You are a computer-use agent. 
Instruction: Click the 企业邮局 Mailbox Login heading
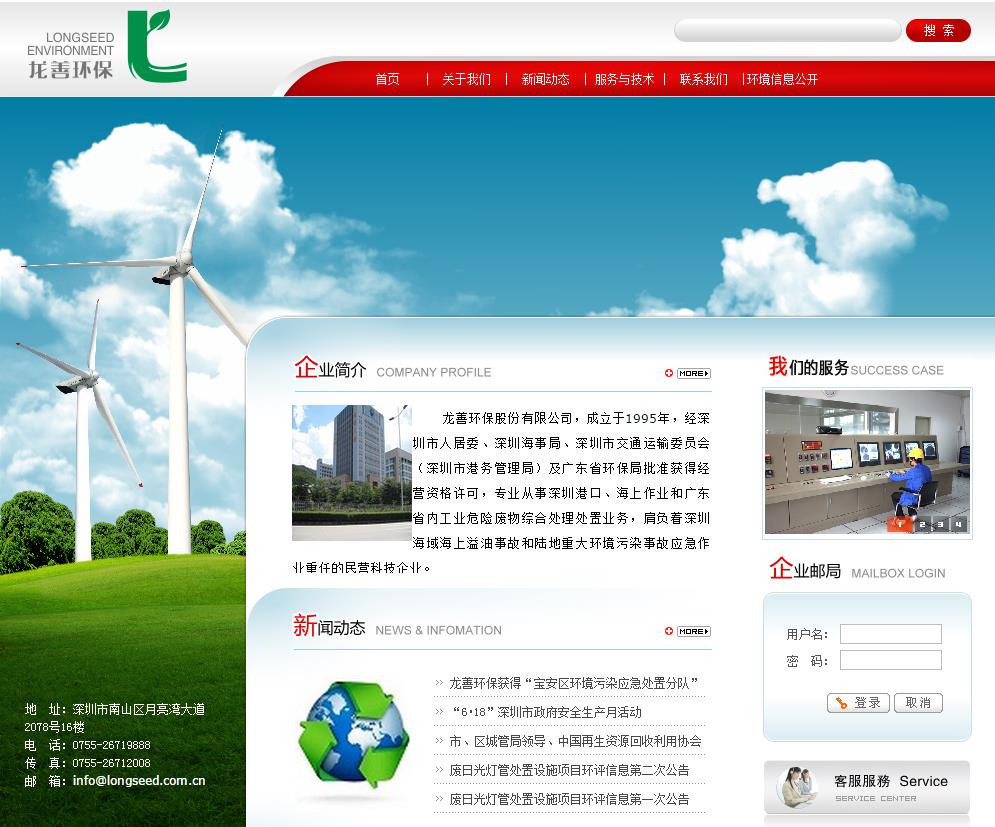pos(857,569)
